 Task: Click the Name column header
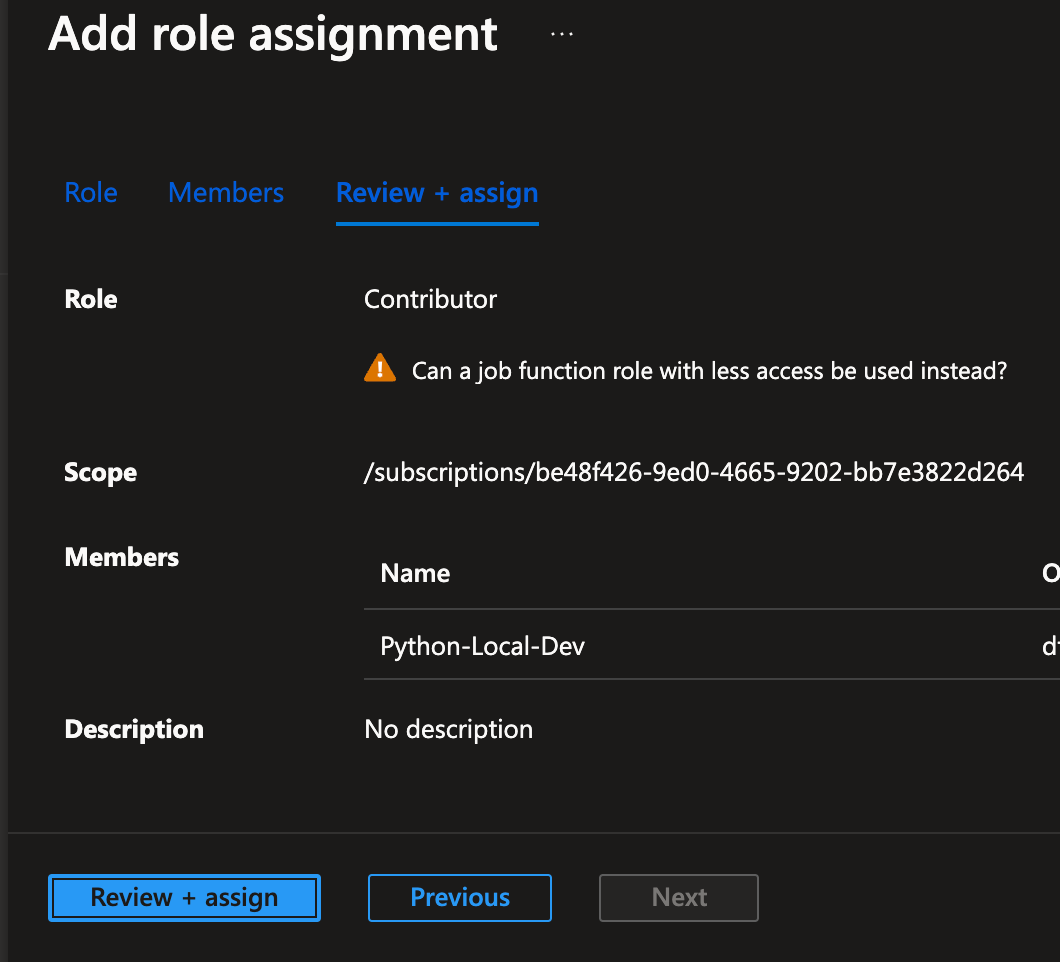click(415, 573)
